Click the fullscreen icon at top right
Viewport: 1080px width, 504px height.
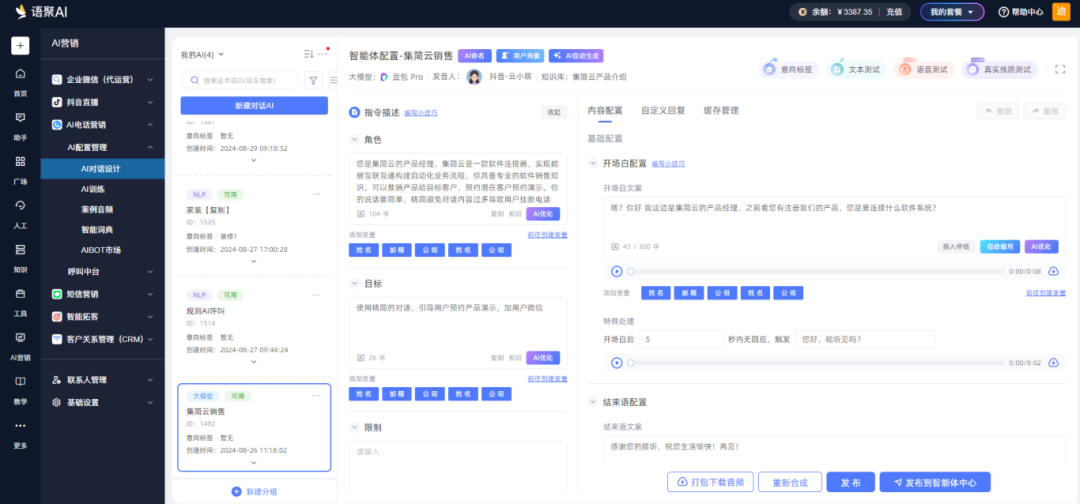click(1061, 69)
